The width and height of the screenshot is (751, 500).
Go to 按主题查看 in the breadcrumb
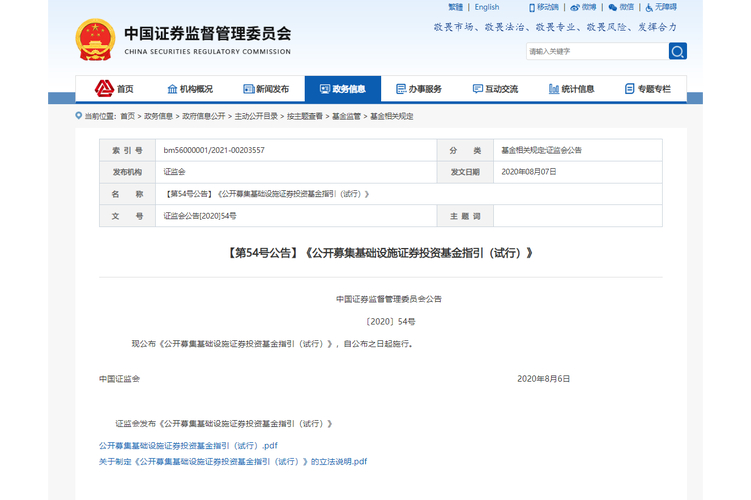pos(305,116)
